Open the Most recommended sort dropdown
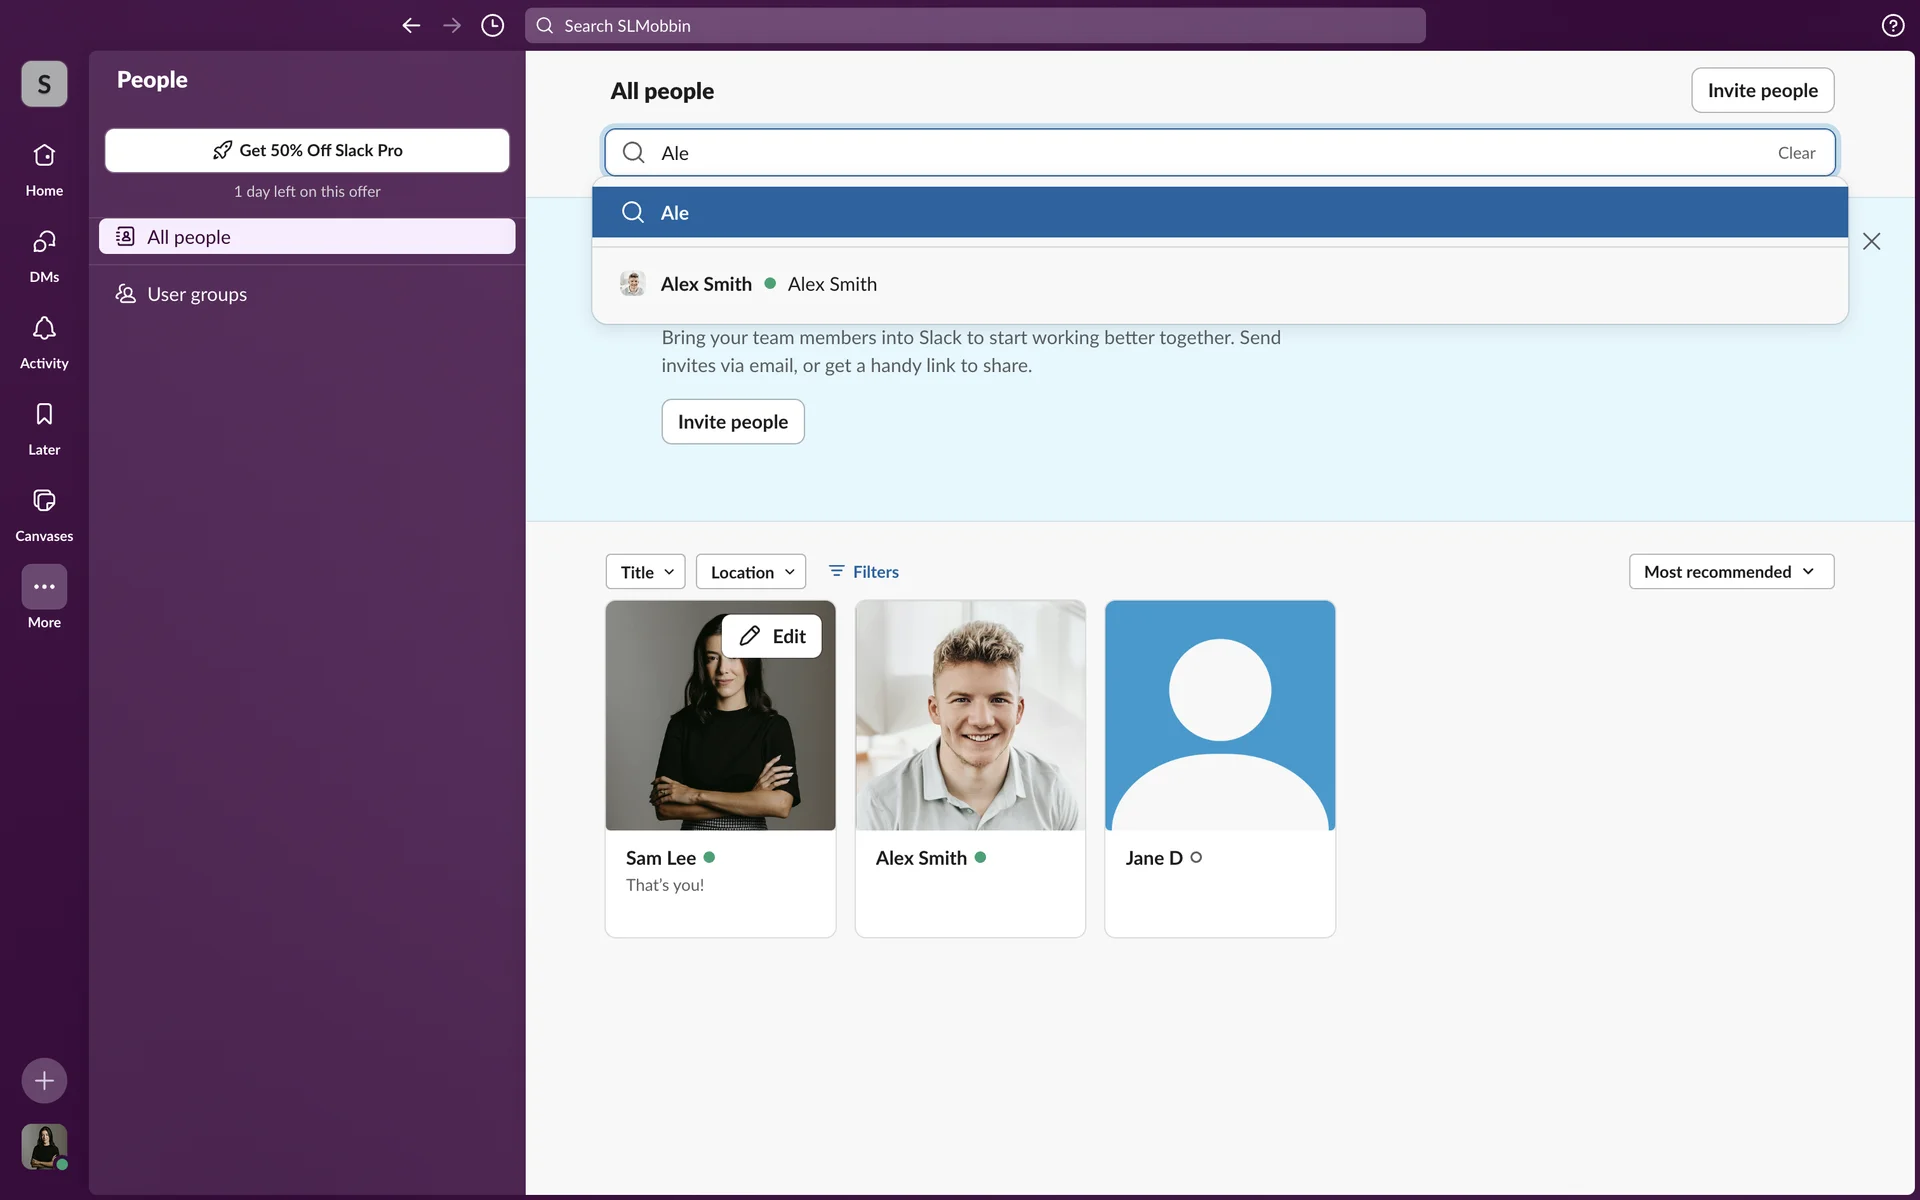Image resolution: width=1920 pixels, height=1200 pixels. [x=1731, y=572]
